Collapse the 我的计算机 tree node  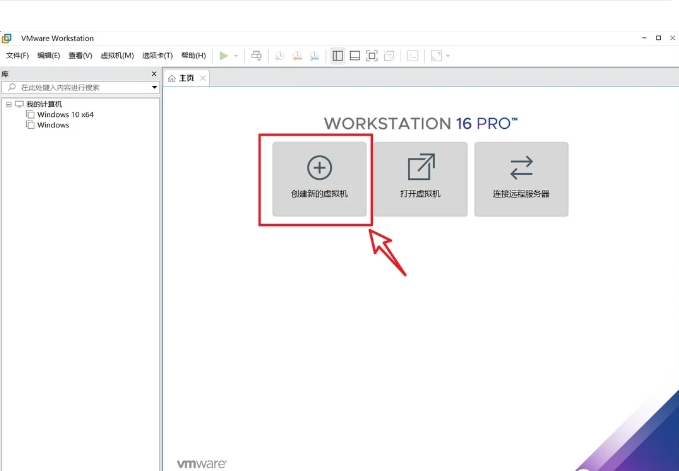pos(9,104)
